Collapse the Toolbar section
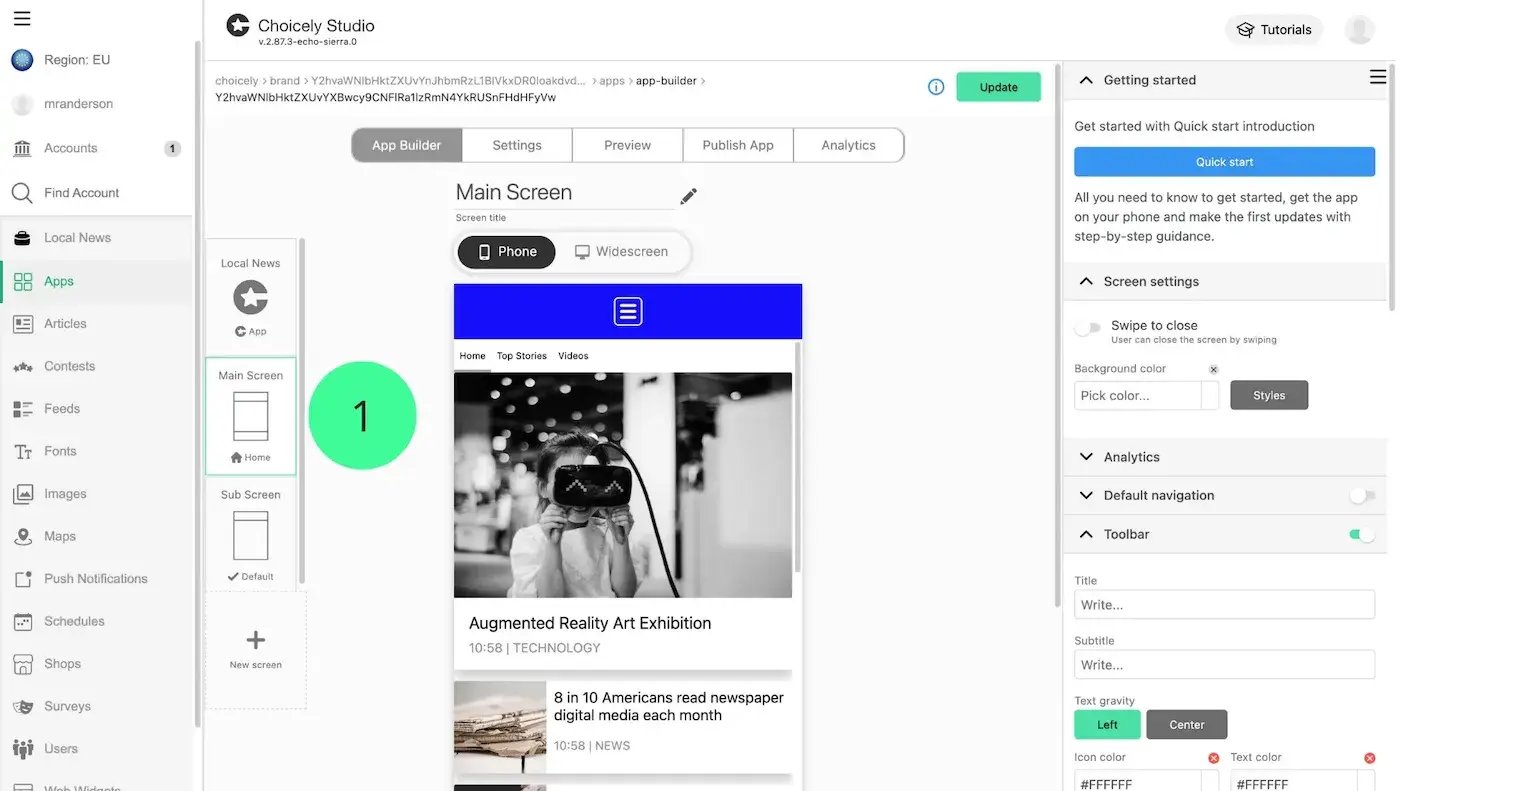This screenshot has width=1536, height=791. [1086, 535]
